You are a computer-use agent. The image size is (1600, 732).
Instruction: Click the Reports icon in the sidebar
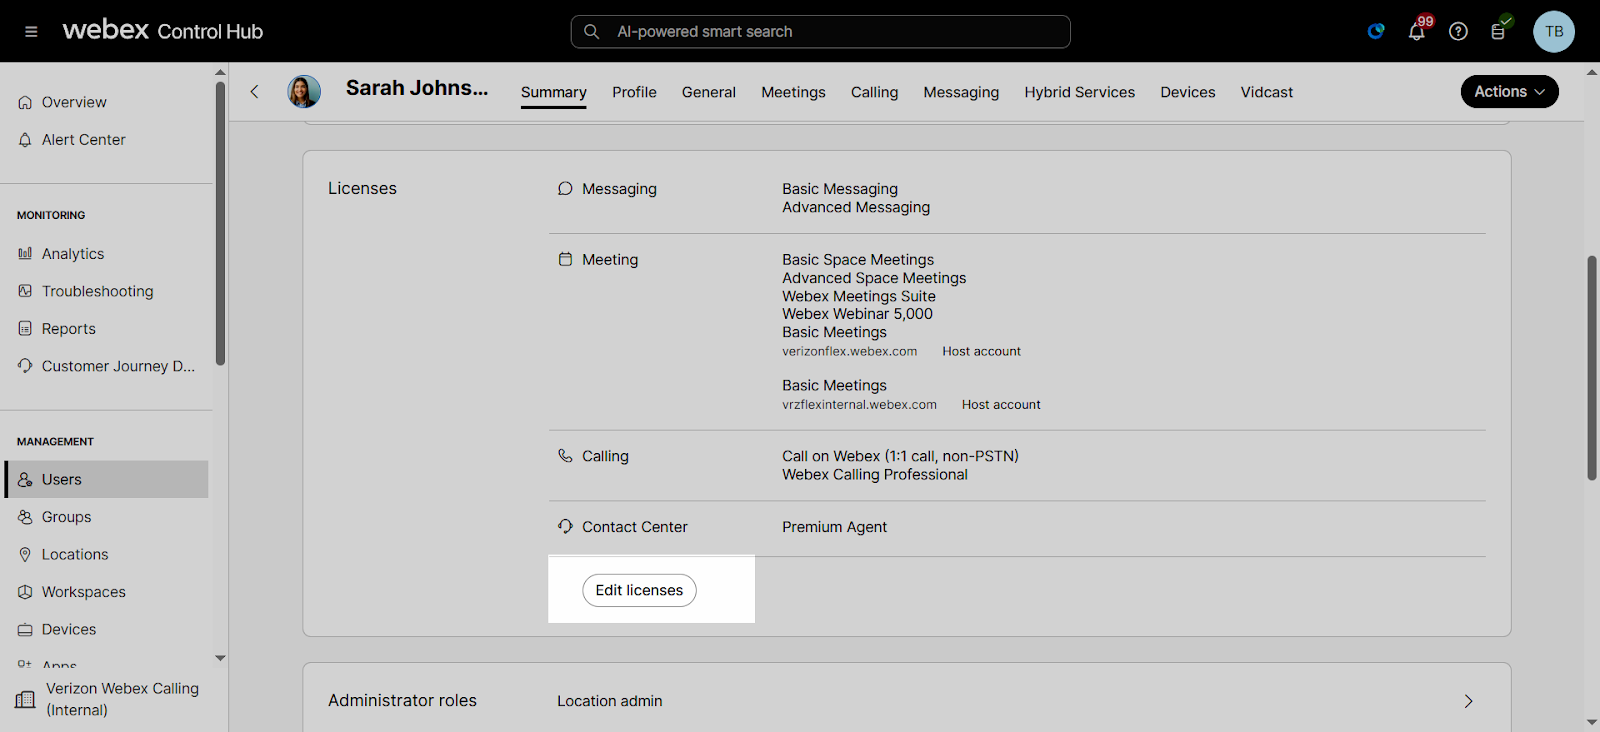pos(25,329)
